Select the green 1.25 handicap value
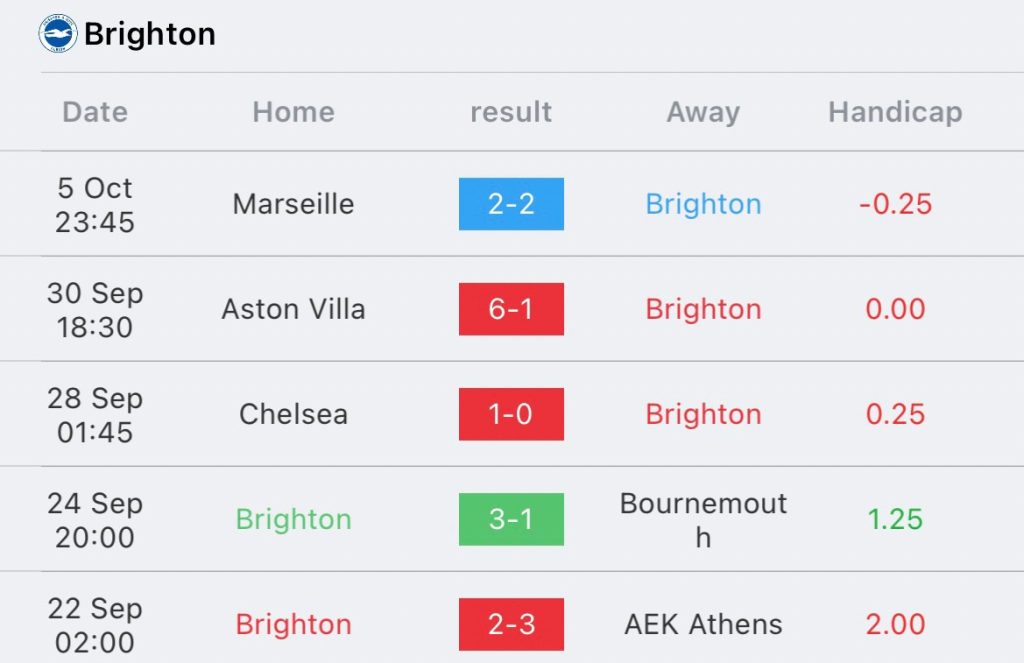The image size is (1024, 663). click(x=895, y=519)
